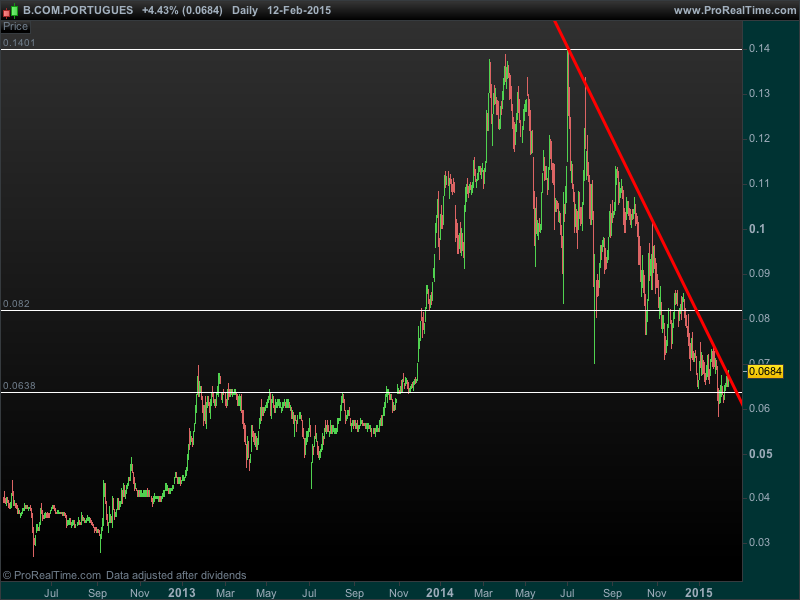Click the 0.14 price axis value
800x600 pixels.
coord(759,48)
